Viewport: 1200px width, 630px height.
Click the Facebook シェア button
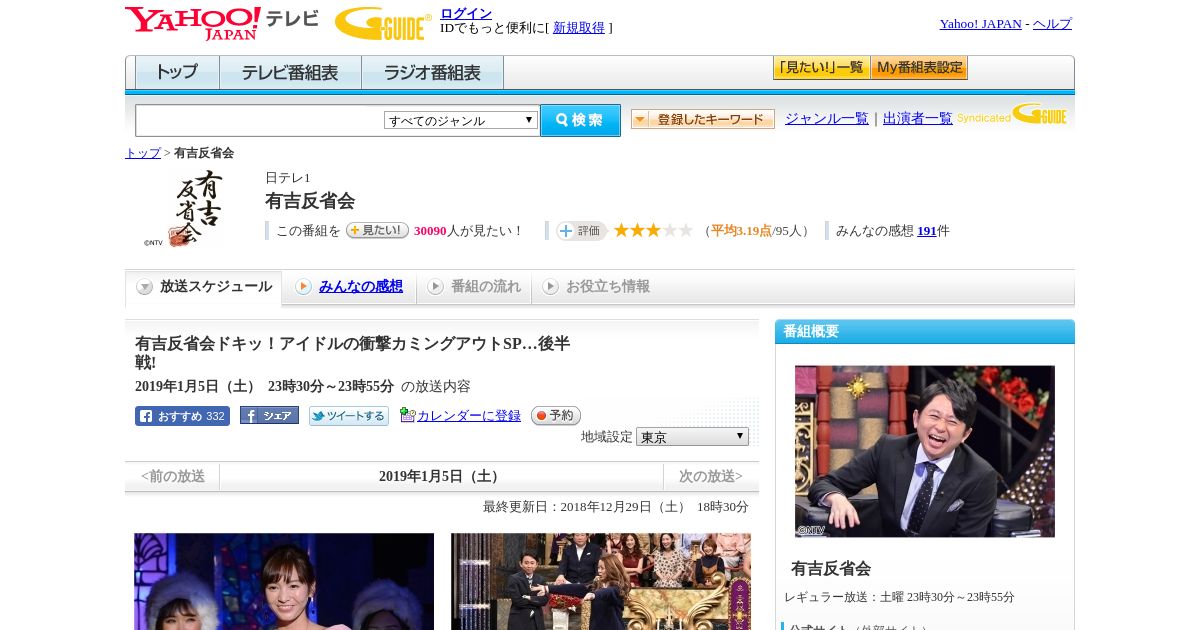tap(269, 415)
